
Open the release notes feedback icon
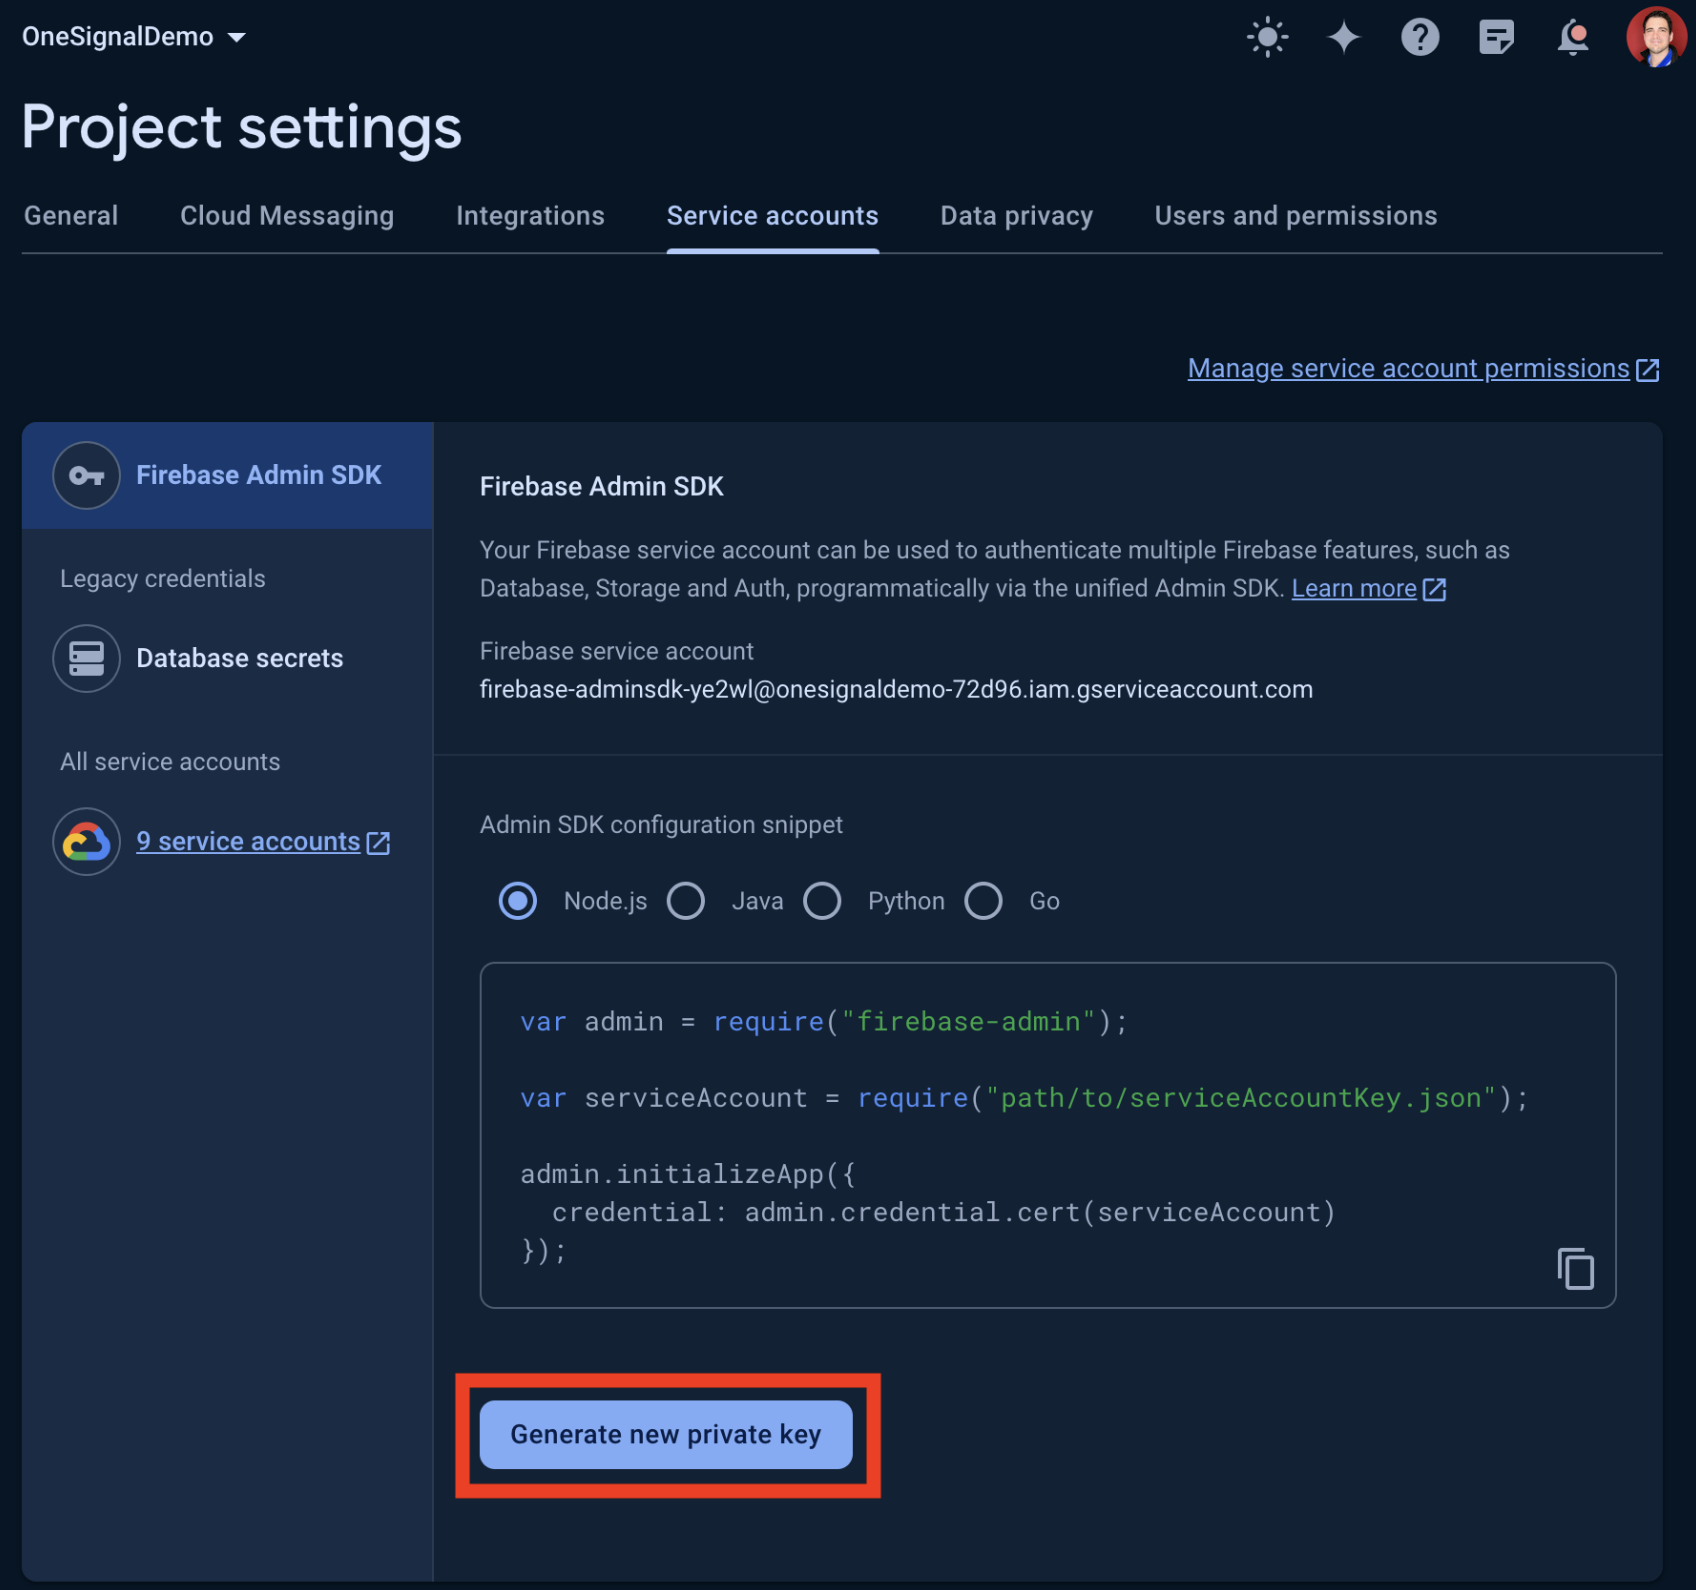tap(1496, 38)
